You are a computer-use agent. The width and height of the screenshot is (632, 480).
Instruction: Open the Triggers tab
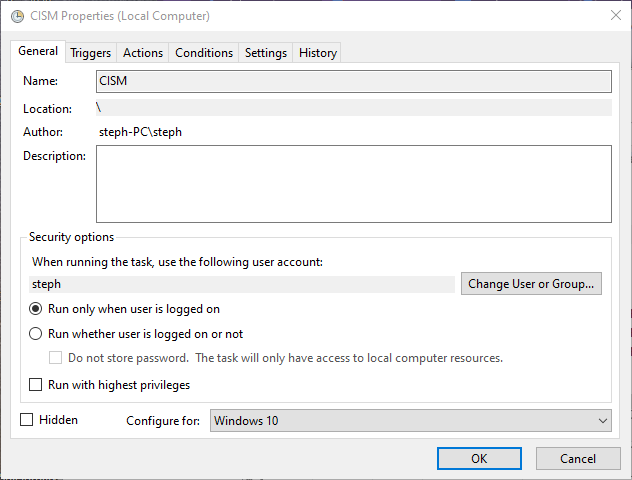pos(90,53)
